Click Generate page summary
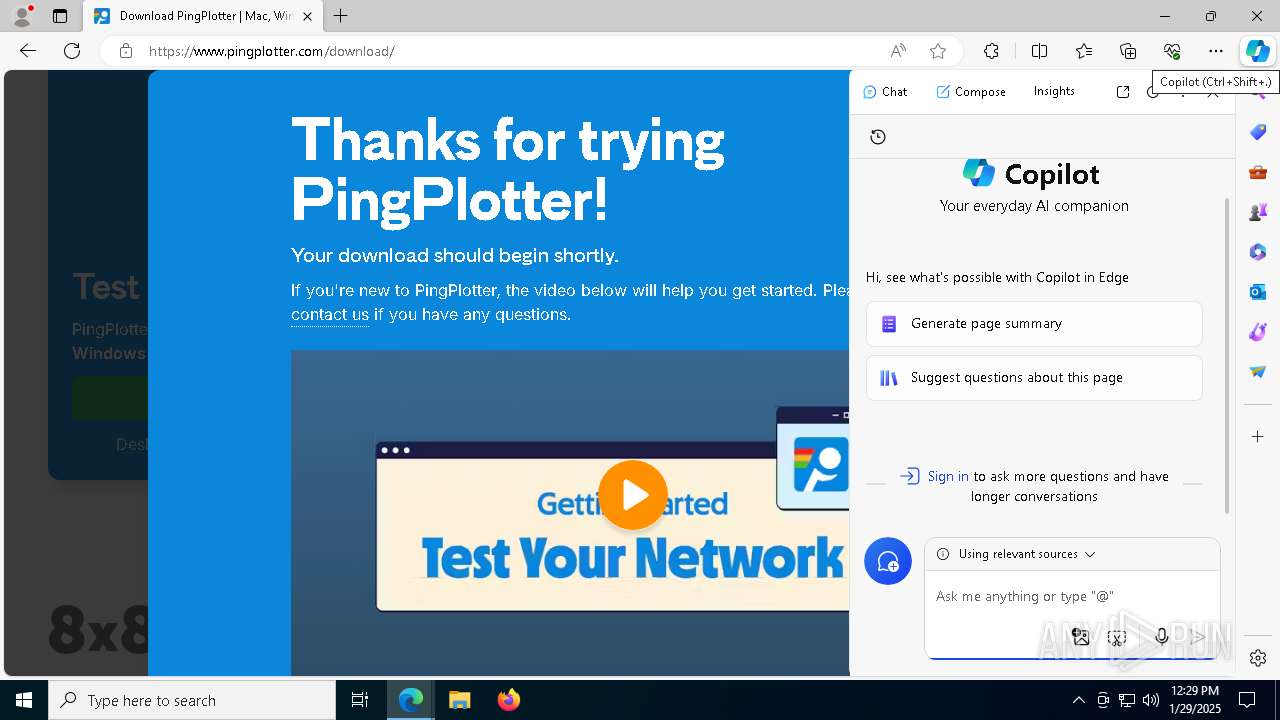The height and width of the screenshot is (720, 1280). pyautogui.click(x=1034, y=324)
